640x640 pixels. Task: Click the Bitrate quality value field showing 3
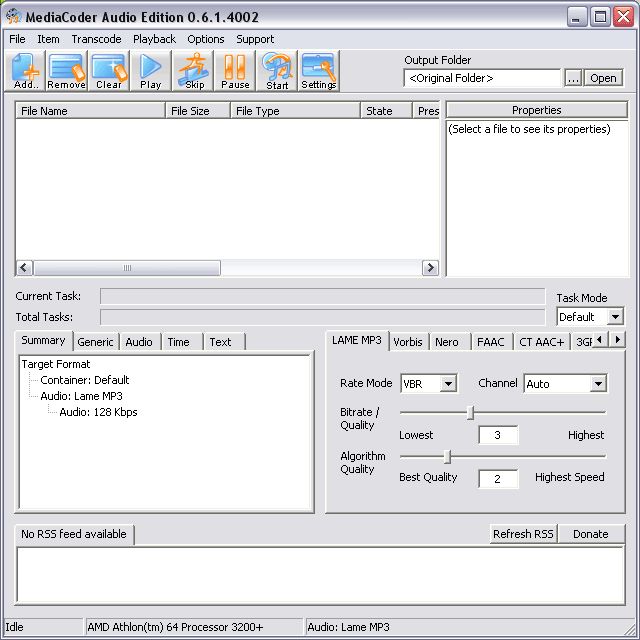[x=498, y=435]
